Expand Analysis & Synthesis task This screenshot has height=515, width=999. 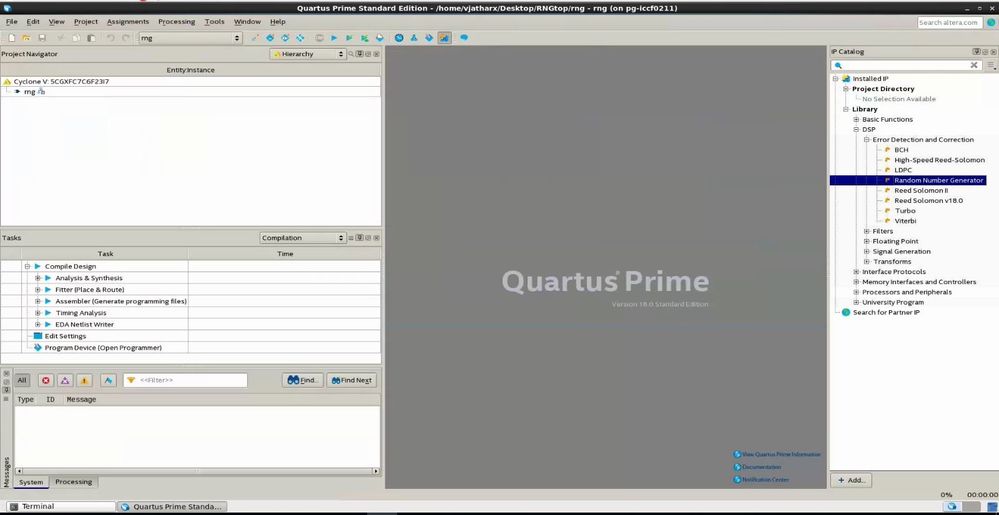click(38, 278)
